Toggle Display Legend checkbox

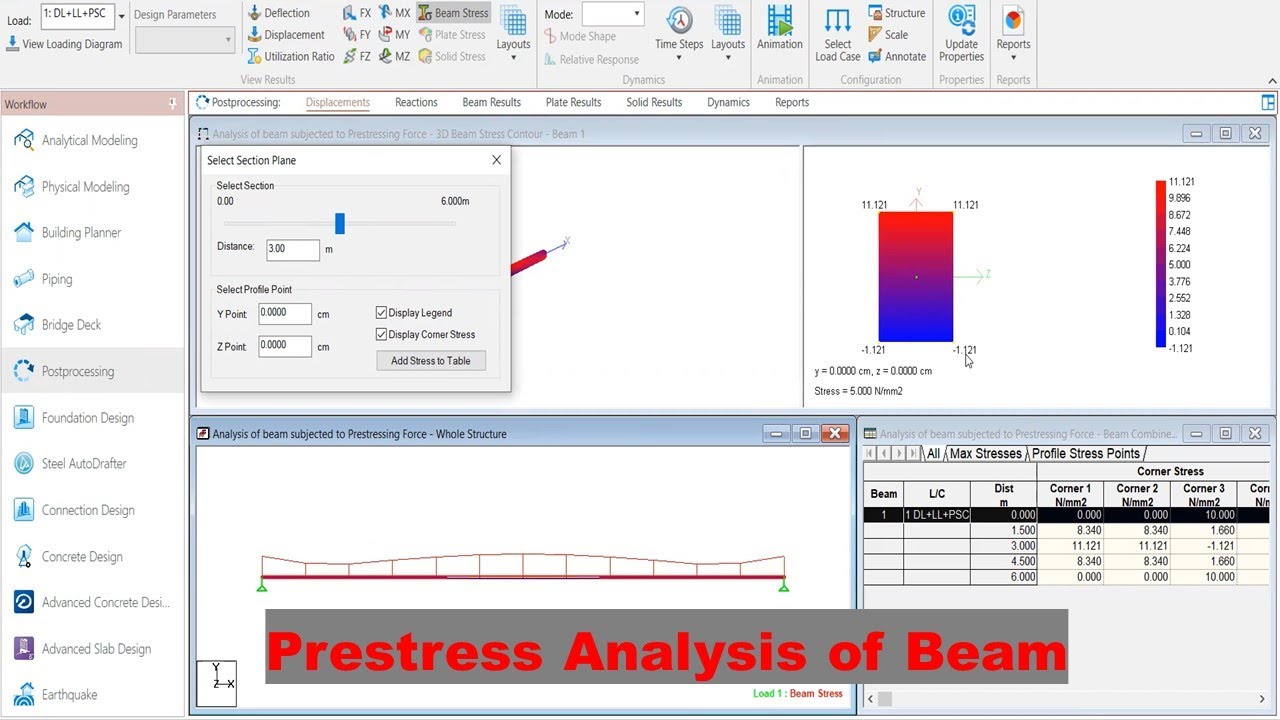pos(381,313)
